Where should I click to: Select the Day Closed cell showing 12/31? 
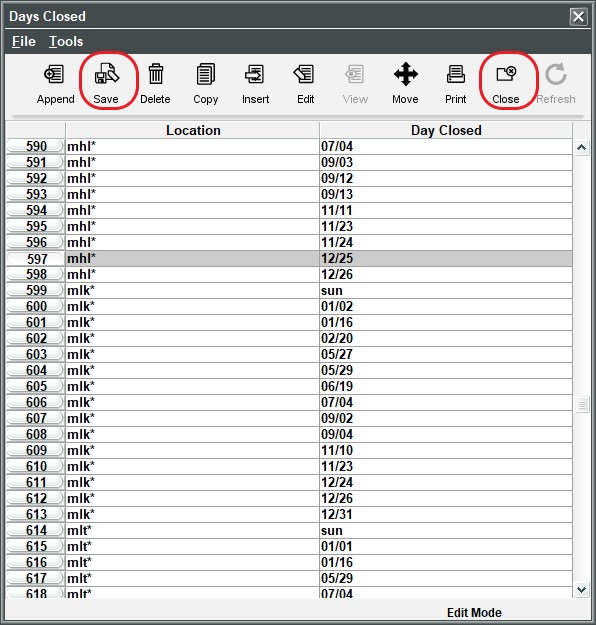(446, 515)
